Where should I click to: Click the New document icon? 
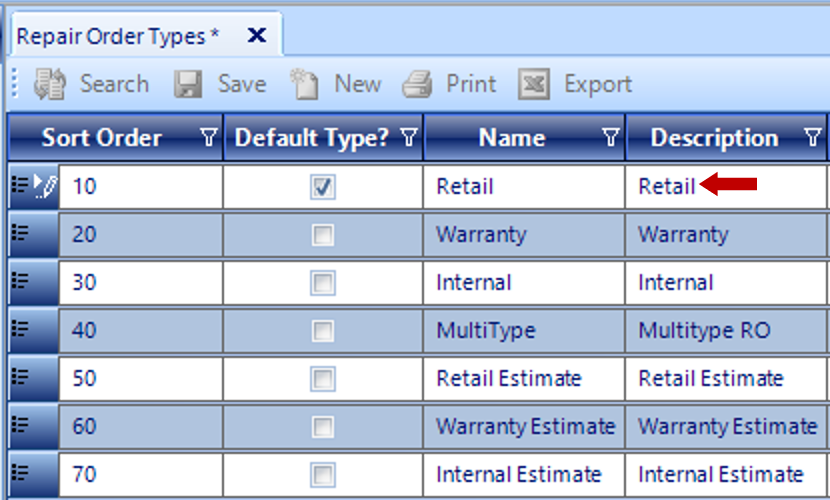(x=304, y=85)
